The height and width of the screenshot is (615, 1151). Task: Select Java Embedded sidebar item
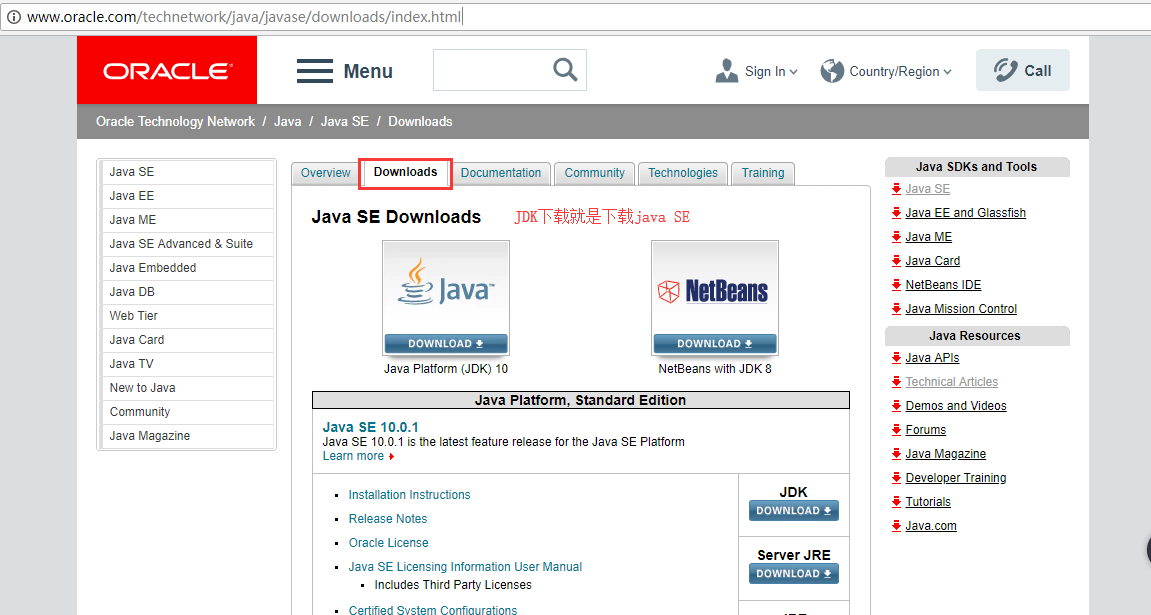(x=187, y=268)
